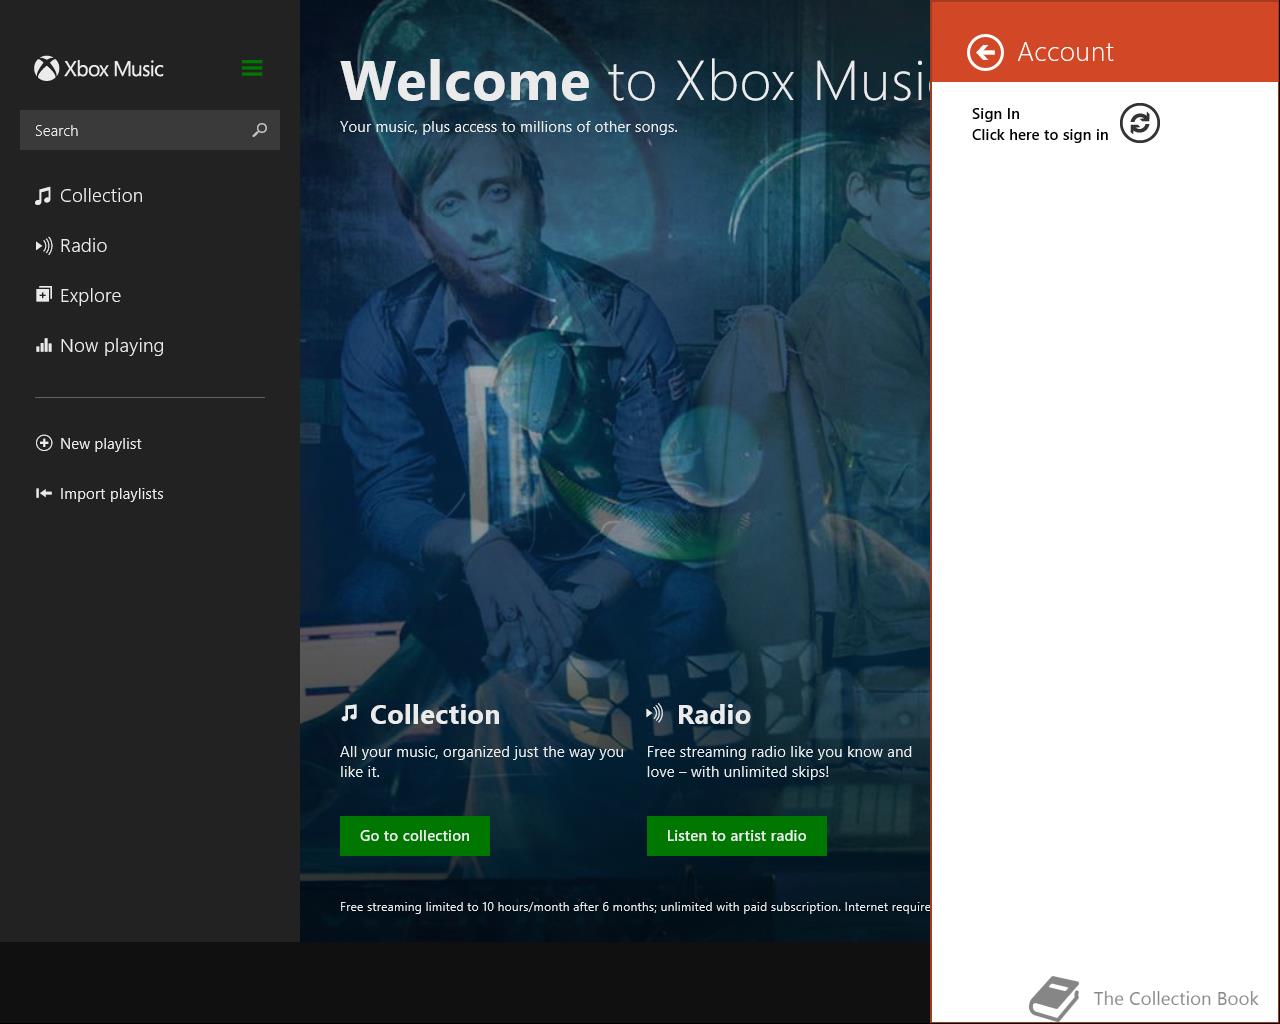The width and height of the screenshot is (1280, 1024).
Task: Click the back arrow in Account panel
Action: [x=985, y=52]
